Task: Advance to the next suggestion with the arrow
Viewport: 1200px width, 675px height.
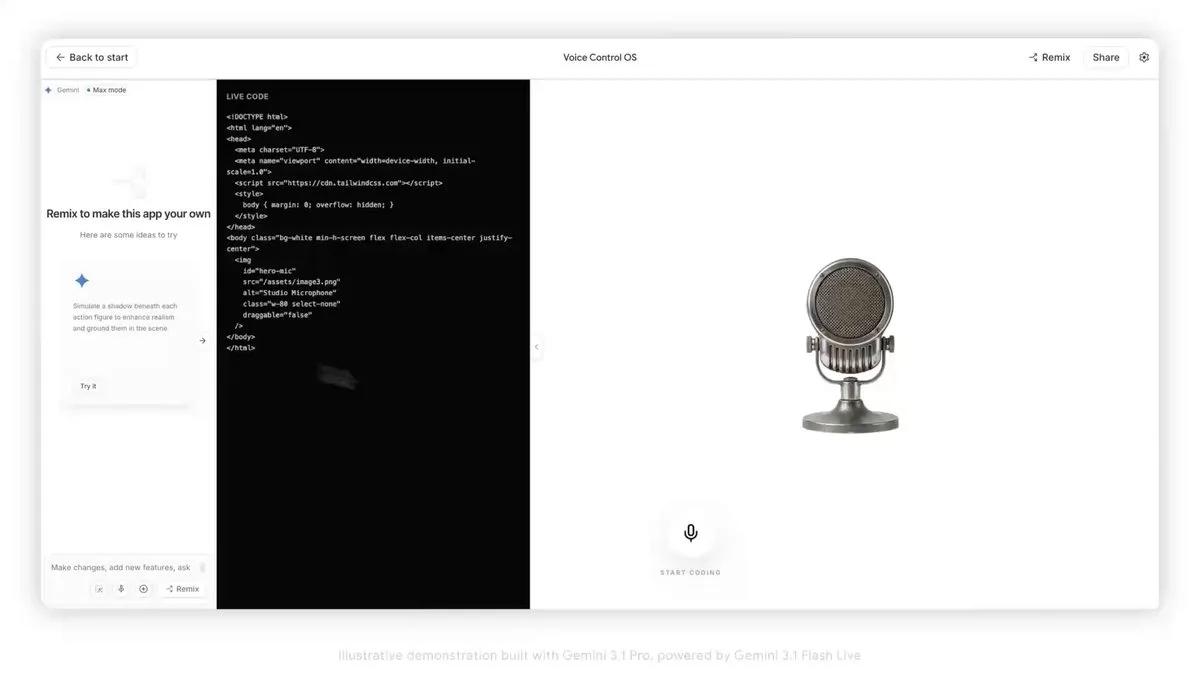Action: 203,340
